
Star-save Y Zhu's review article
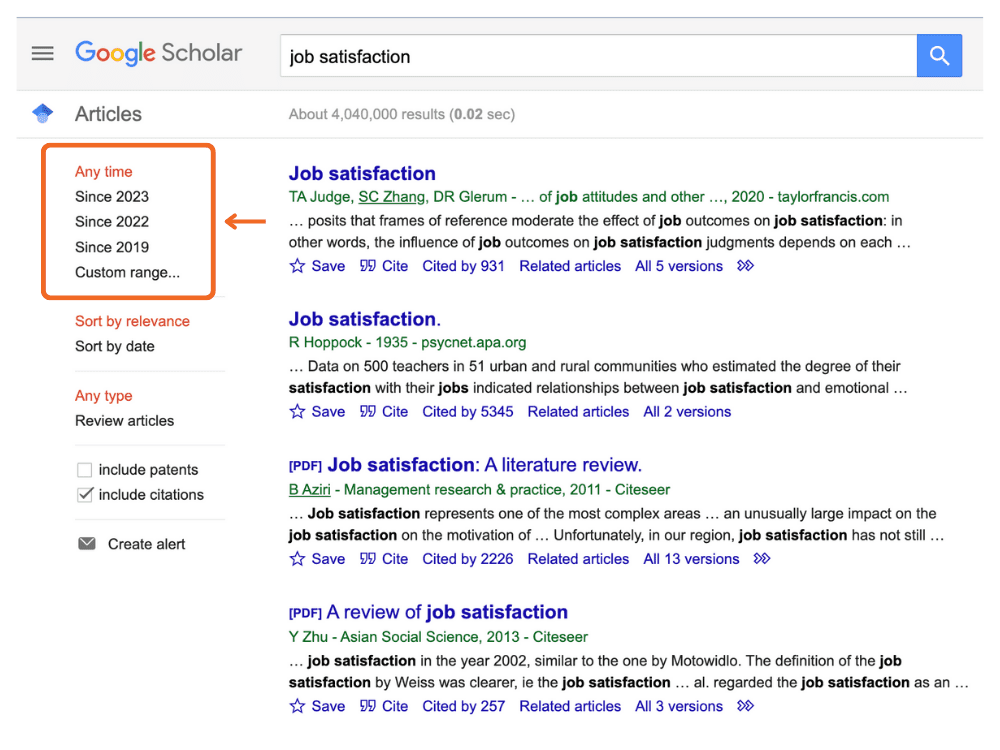(317, 706)
